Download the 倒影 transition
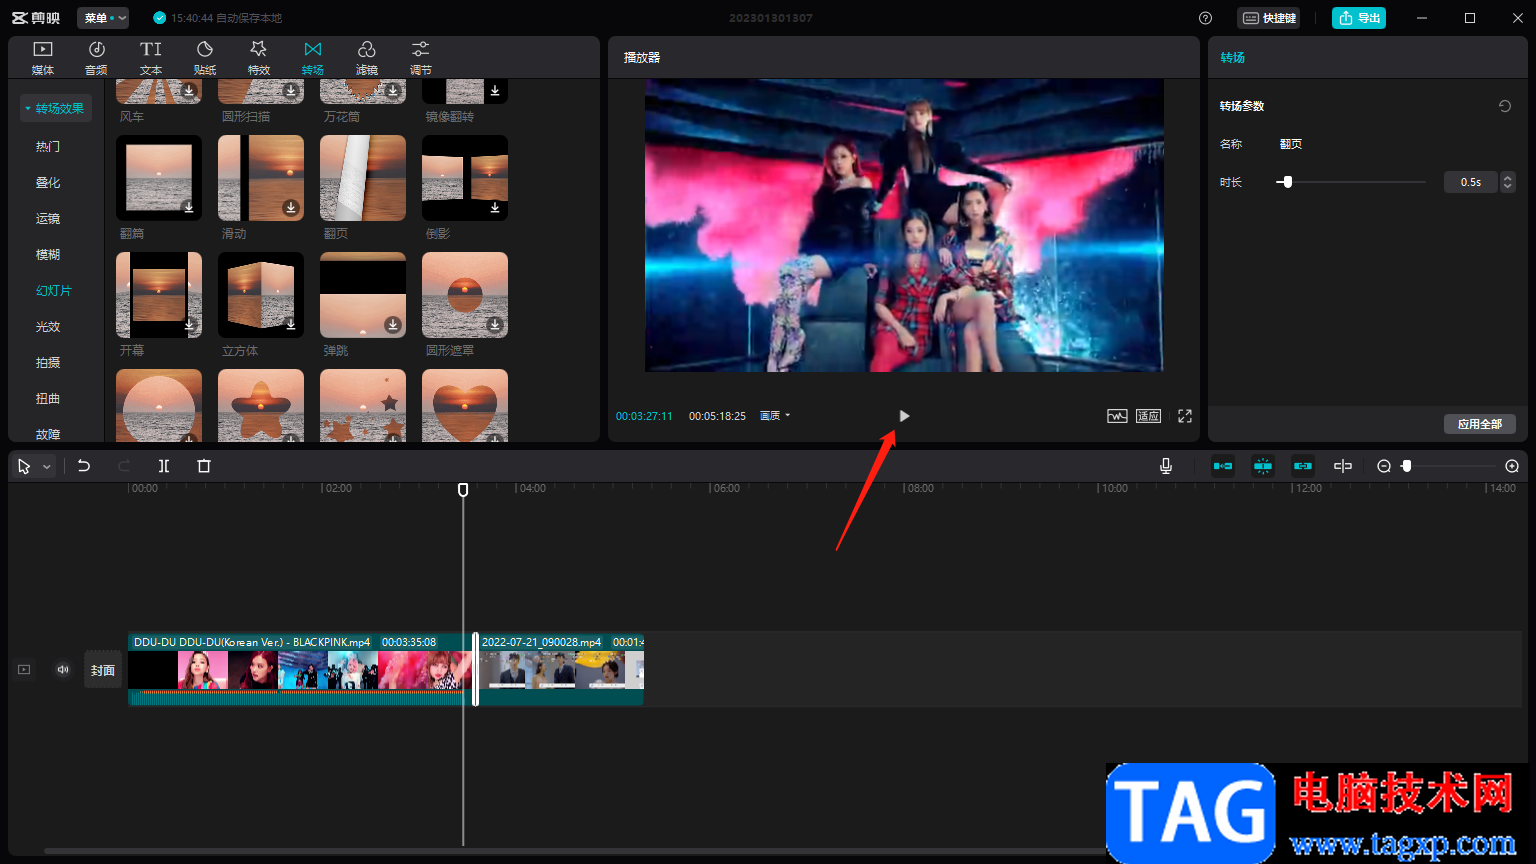 494,207
